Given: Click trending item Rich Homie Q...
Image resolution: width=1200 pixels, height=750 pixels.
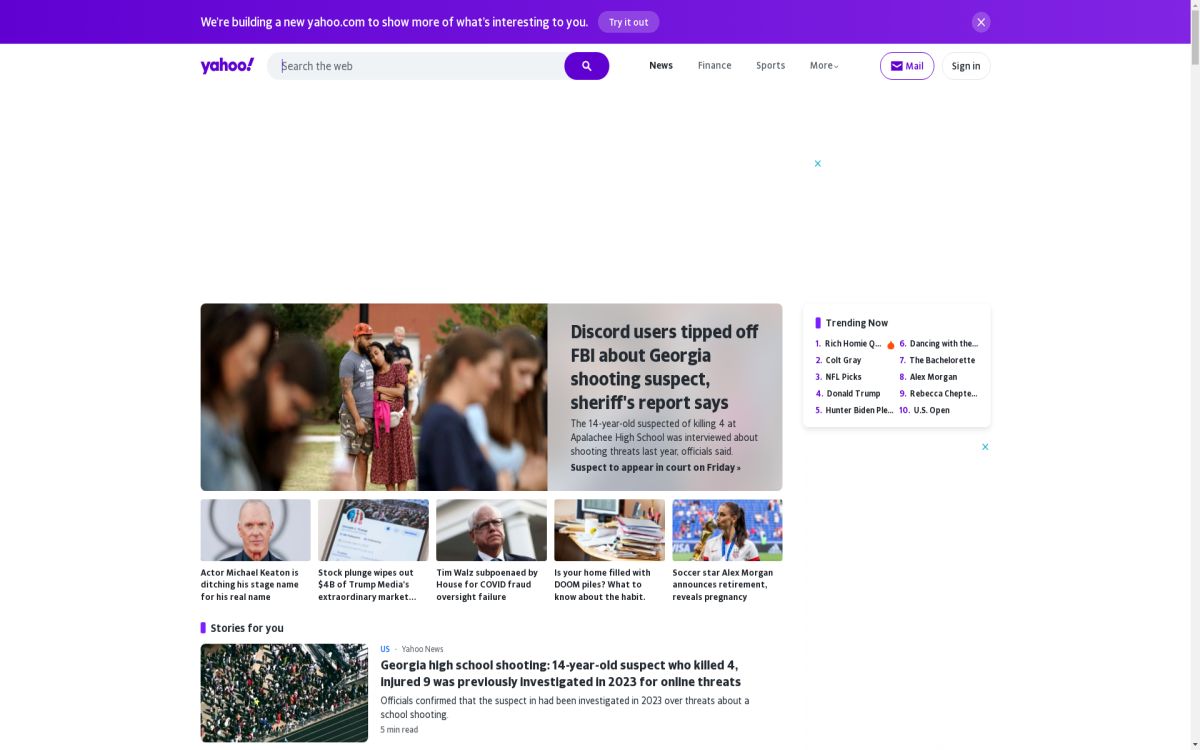Looking at the screenshot, I should [x=853, y=344].
